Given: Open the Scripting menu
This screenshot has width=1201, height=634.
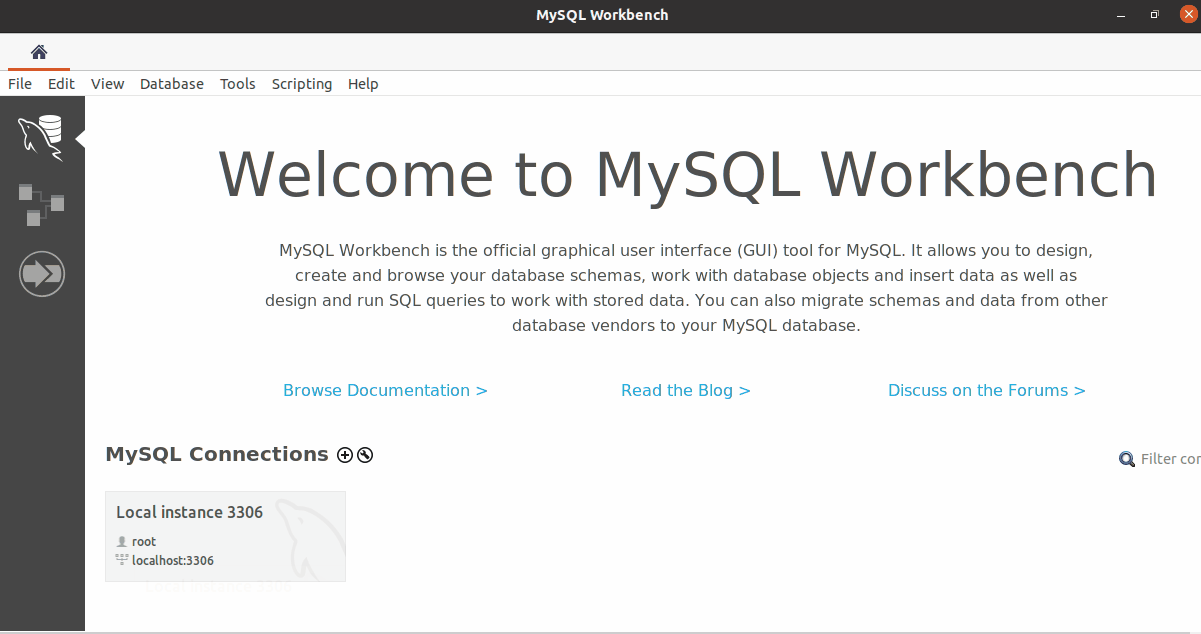Looking at the screenshot, I should [302, 84].
